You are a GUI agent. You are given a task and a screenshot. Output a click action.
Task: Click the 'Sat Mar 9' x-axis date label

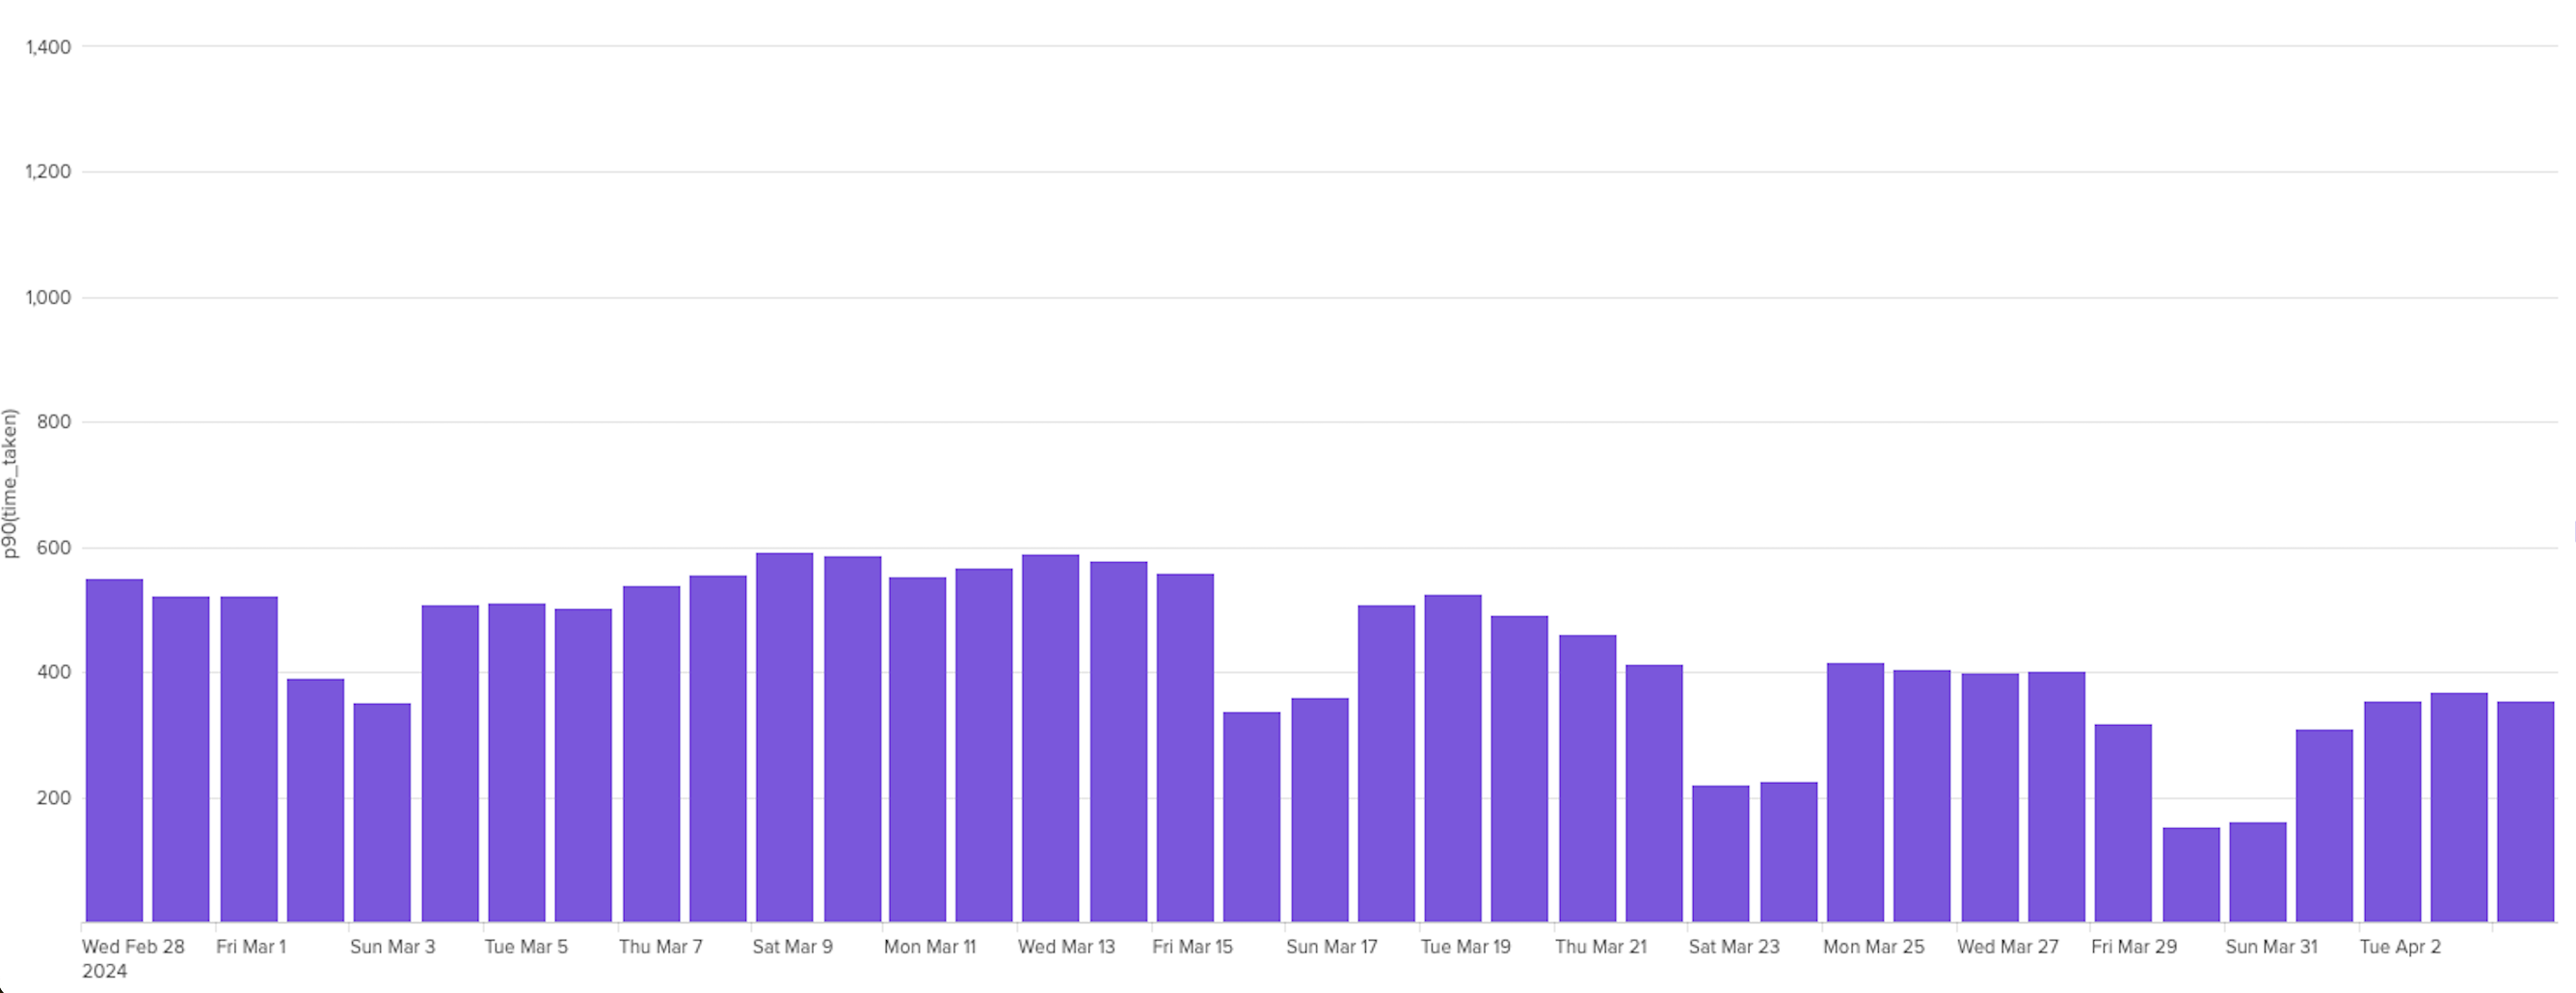(x=792, y=947)
